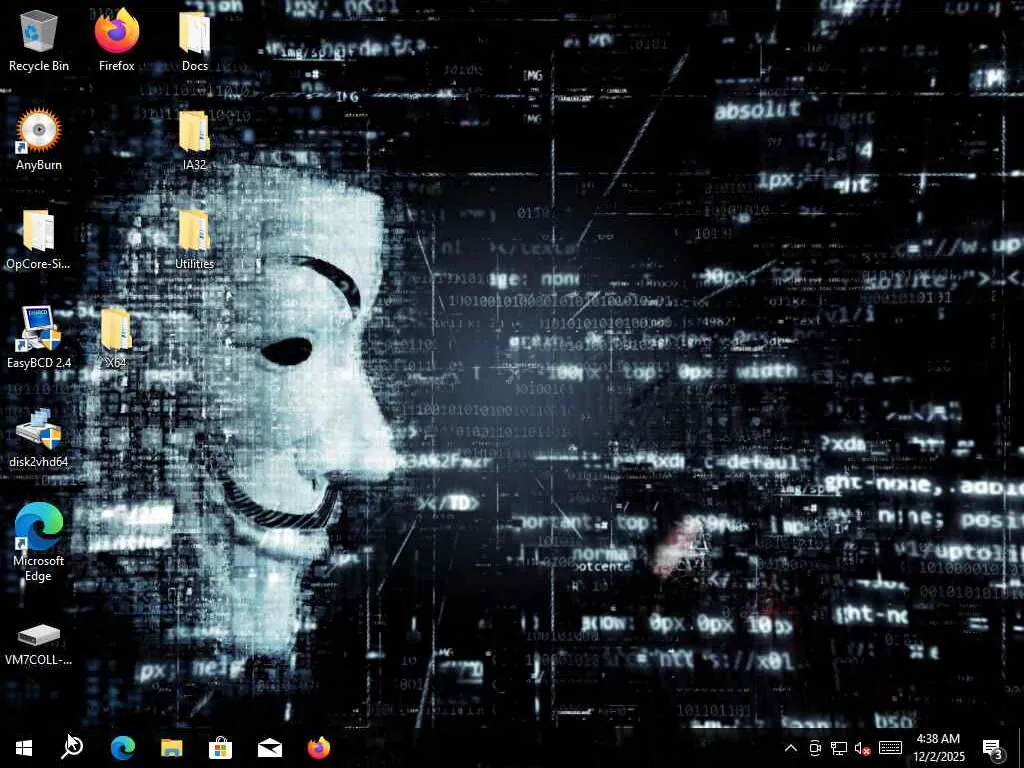Select the Firefox desktop shortcut
The width and height of the screenshot is (1024, 768).
(x=116, y=40)
